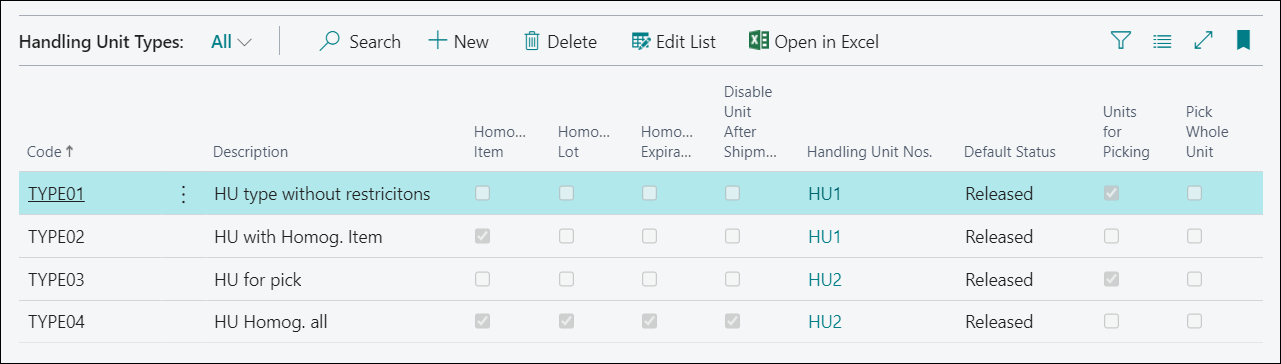Toggle Units for Picking checkbox for TYPE03

point(1111,279)
